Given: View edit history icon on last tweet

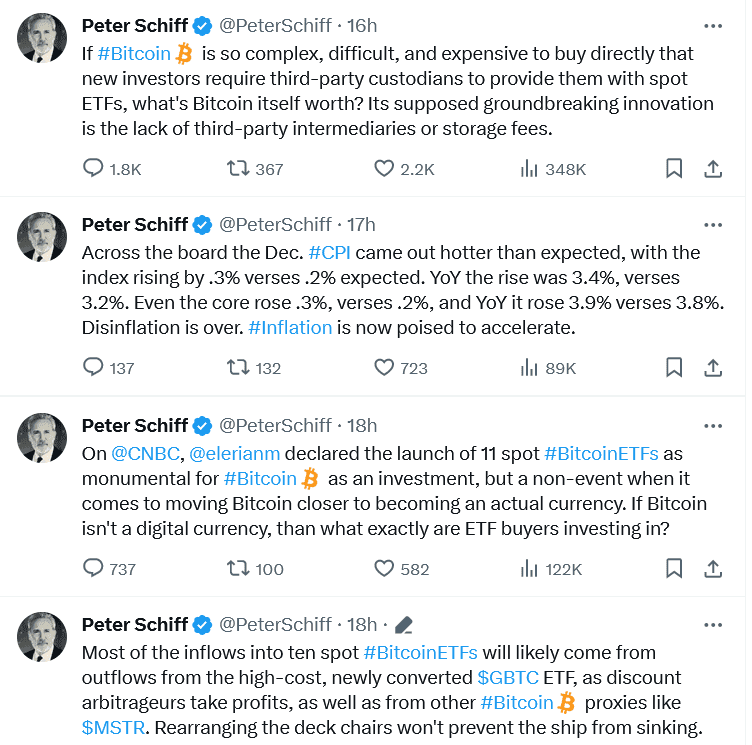Looking at the screenshot, I should [404, 625].
